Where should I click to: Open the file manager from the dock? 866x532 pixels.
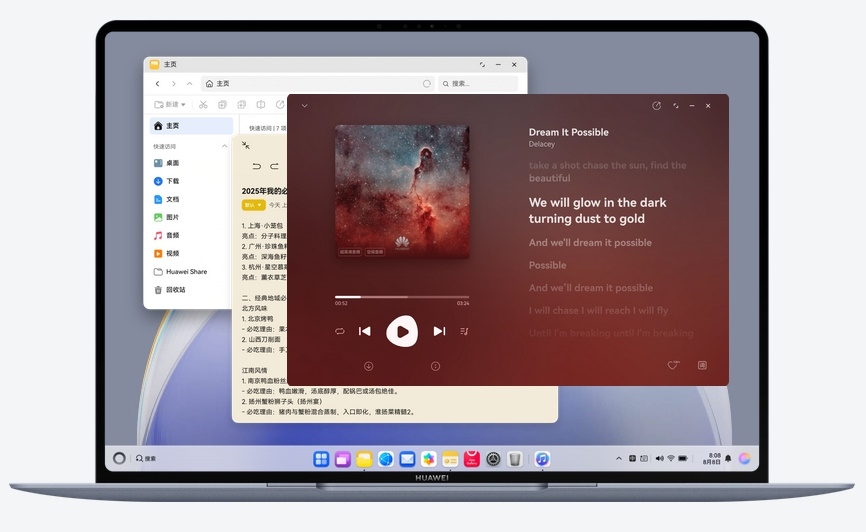[x=364, y=459]
